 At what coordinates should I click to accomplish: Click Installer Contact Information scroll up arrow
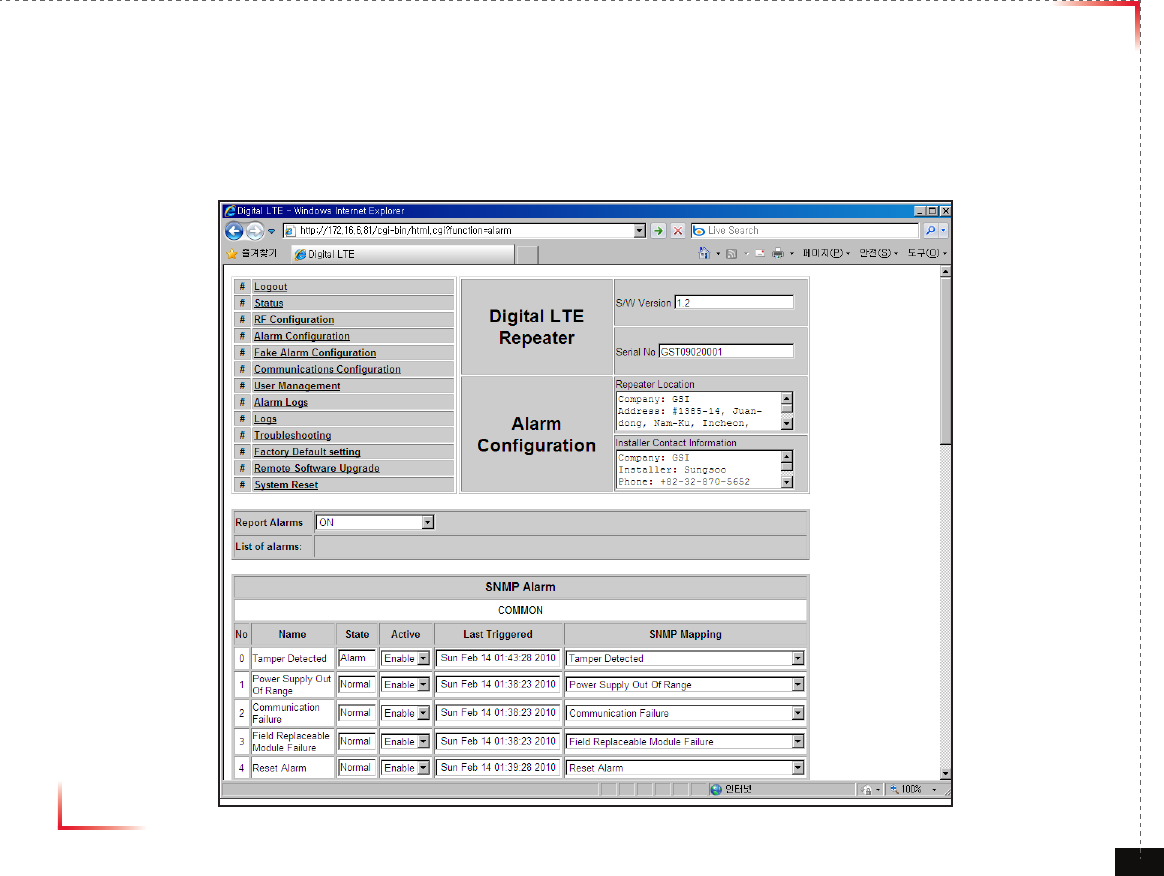click(x=787, y=456)
